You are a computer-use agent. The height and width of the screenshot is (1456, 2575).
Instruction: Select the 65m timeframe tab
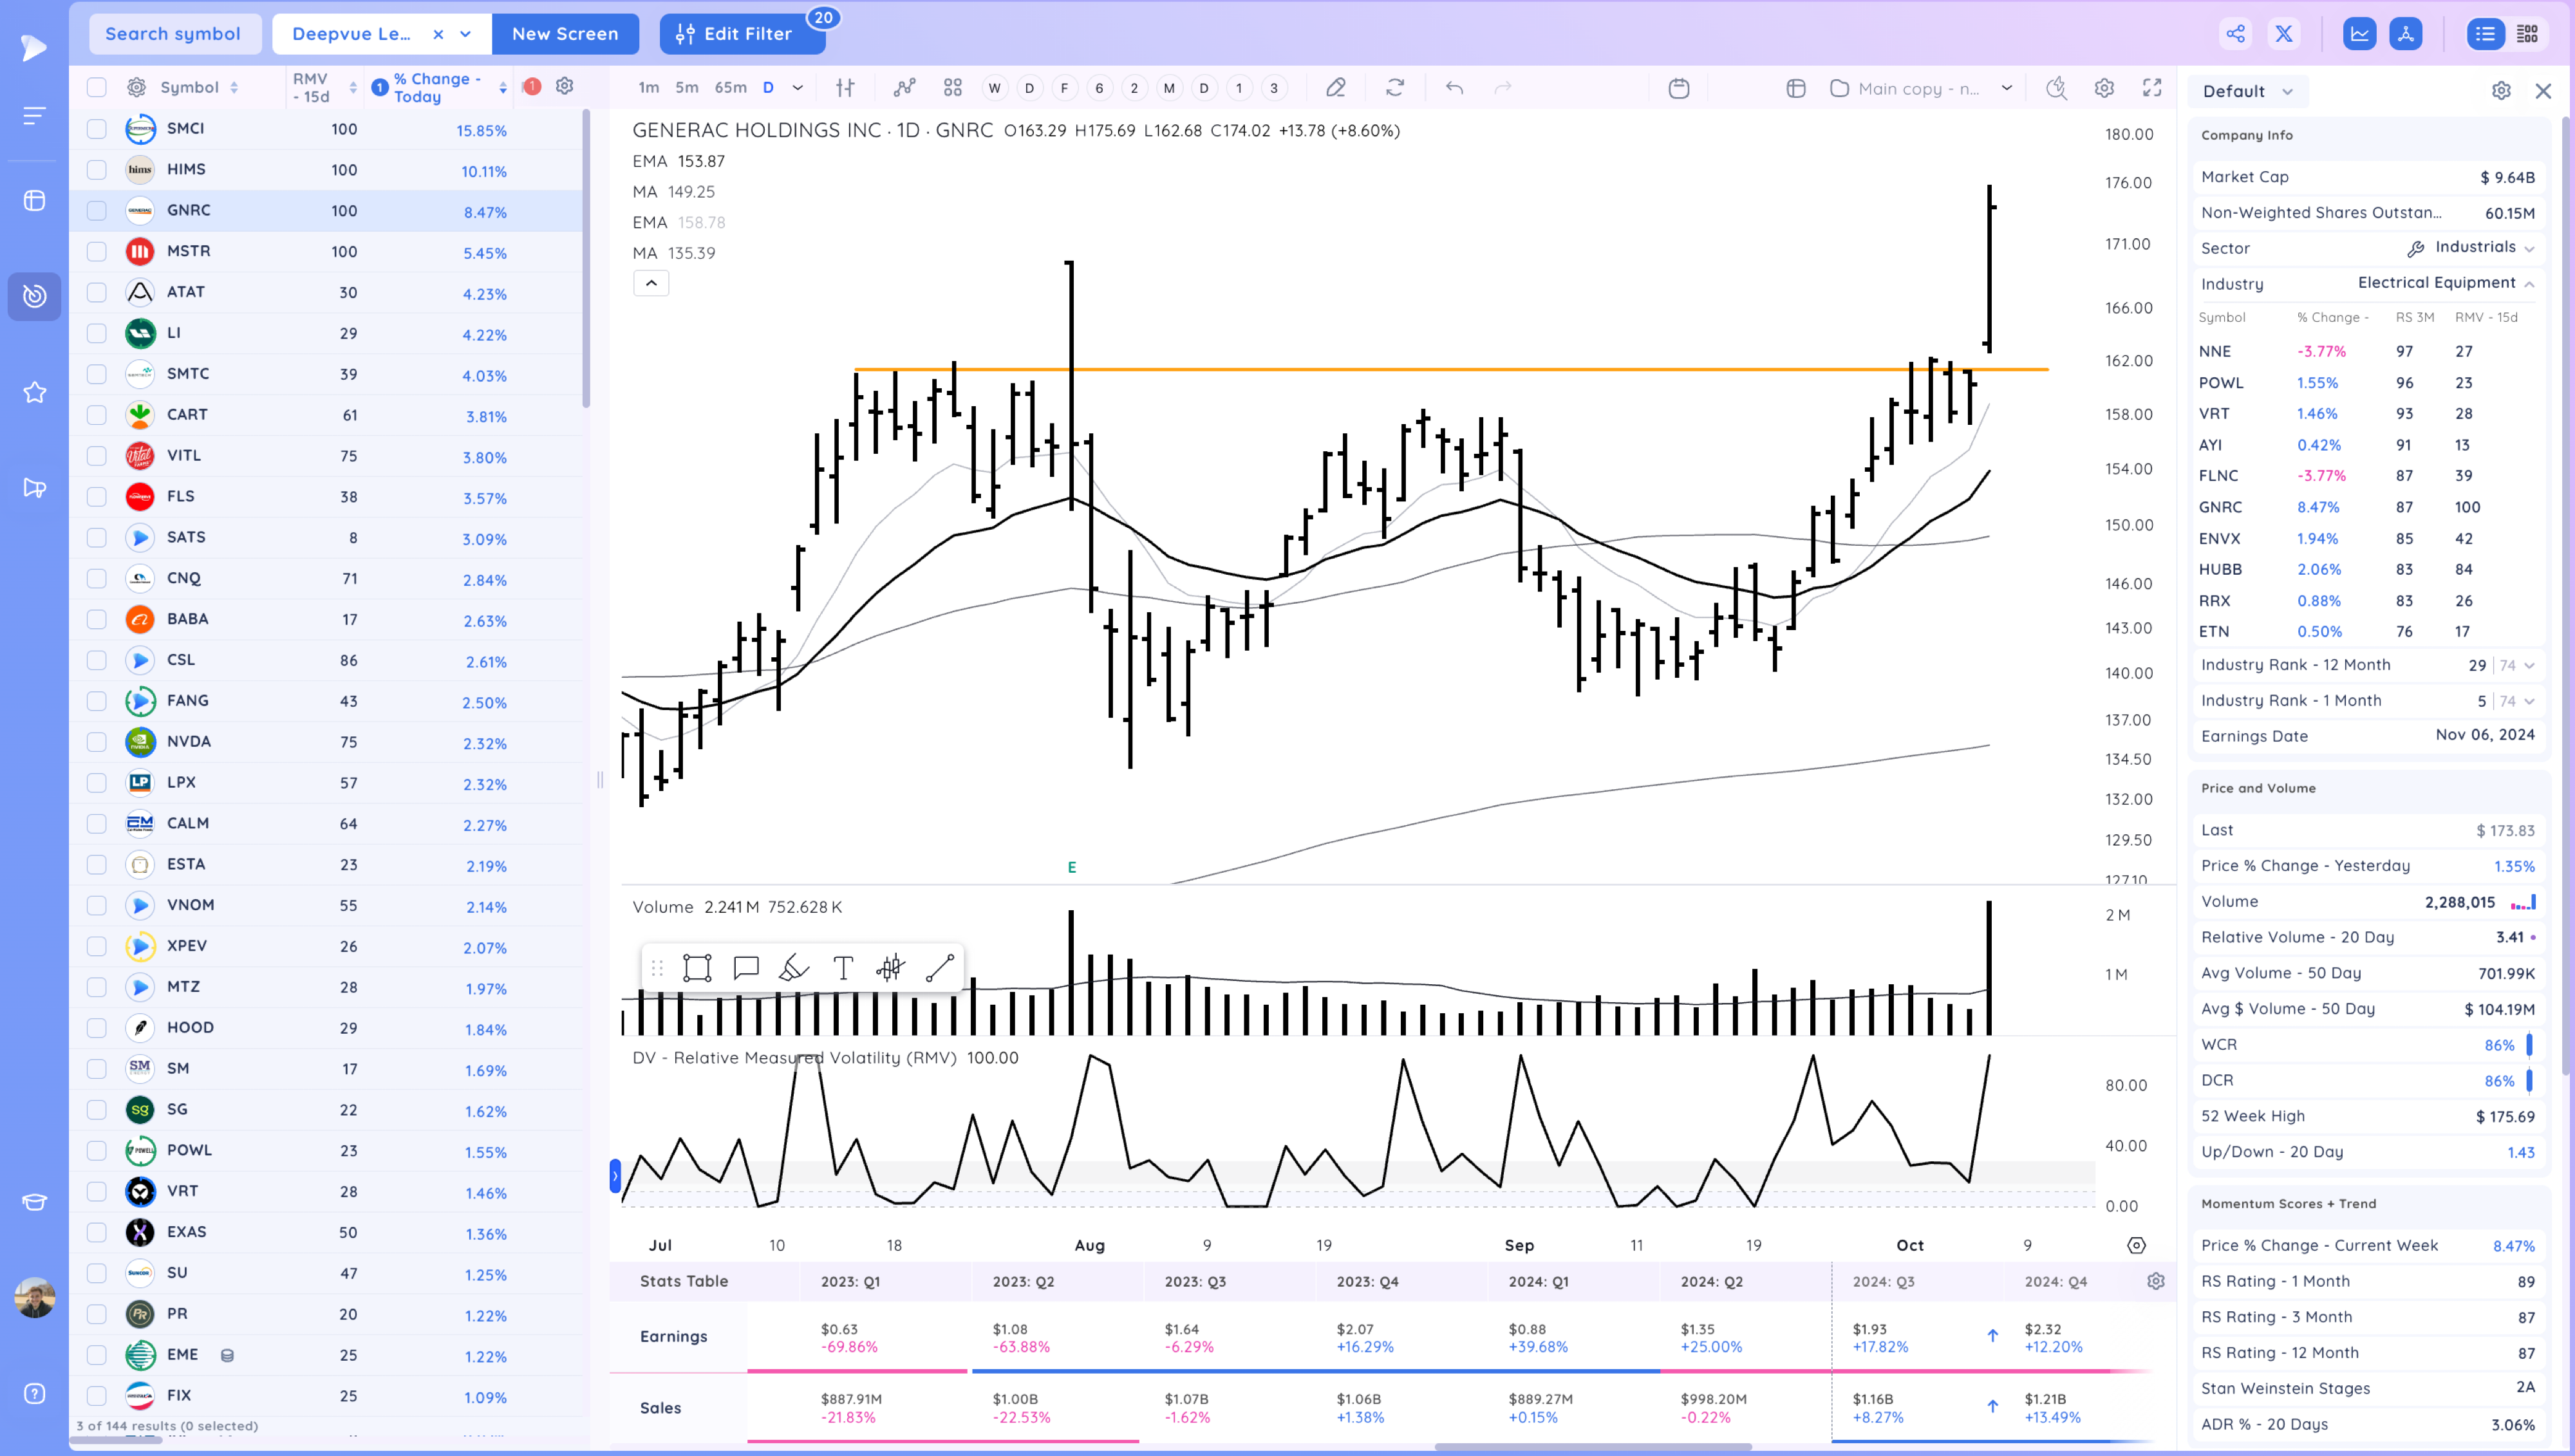(x=730, y=88)
